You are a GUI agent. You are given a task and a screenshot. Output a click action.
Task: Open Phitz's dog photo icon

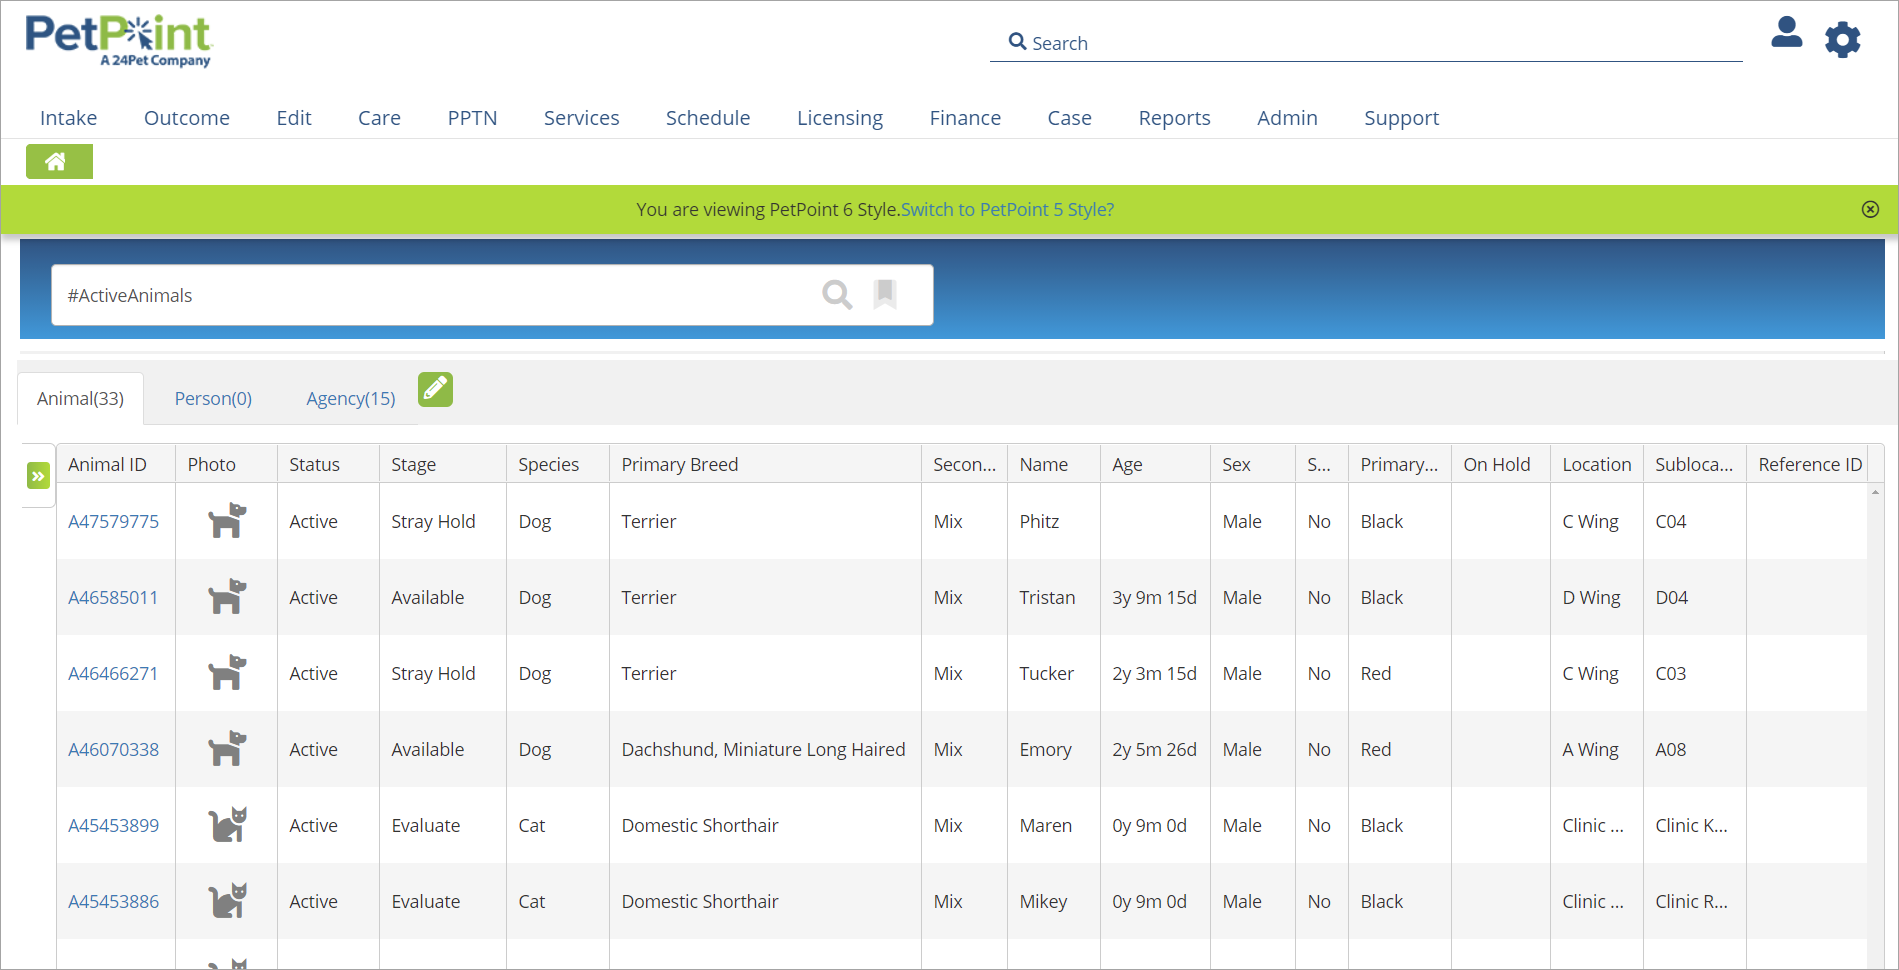[x=226, y=521]
